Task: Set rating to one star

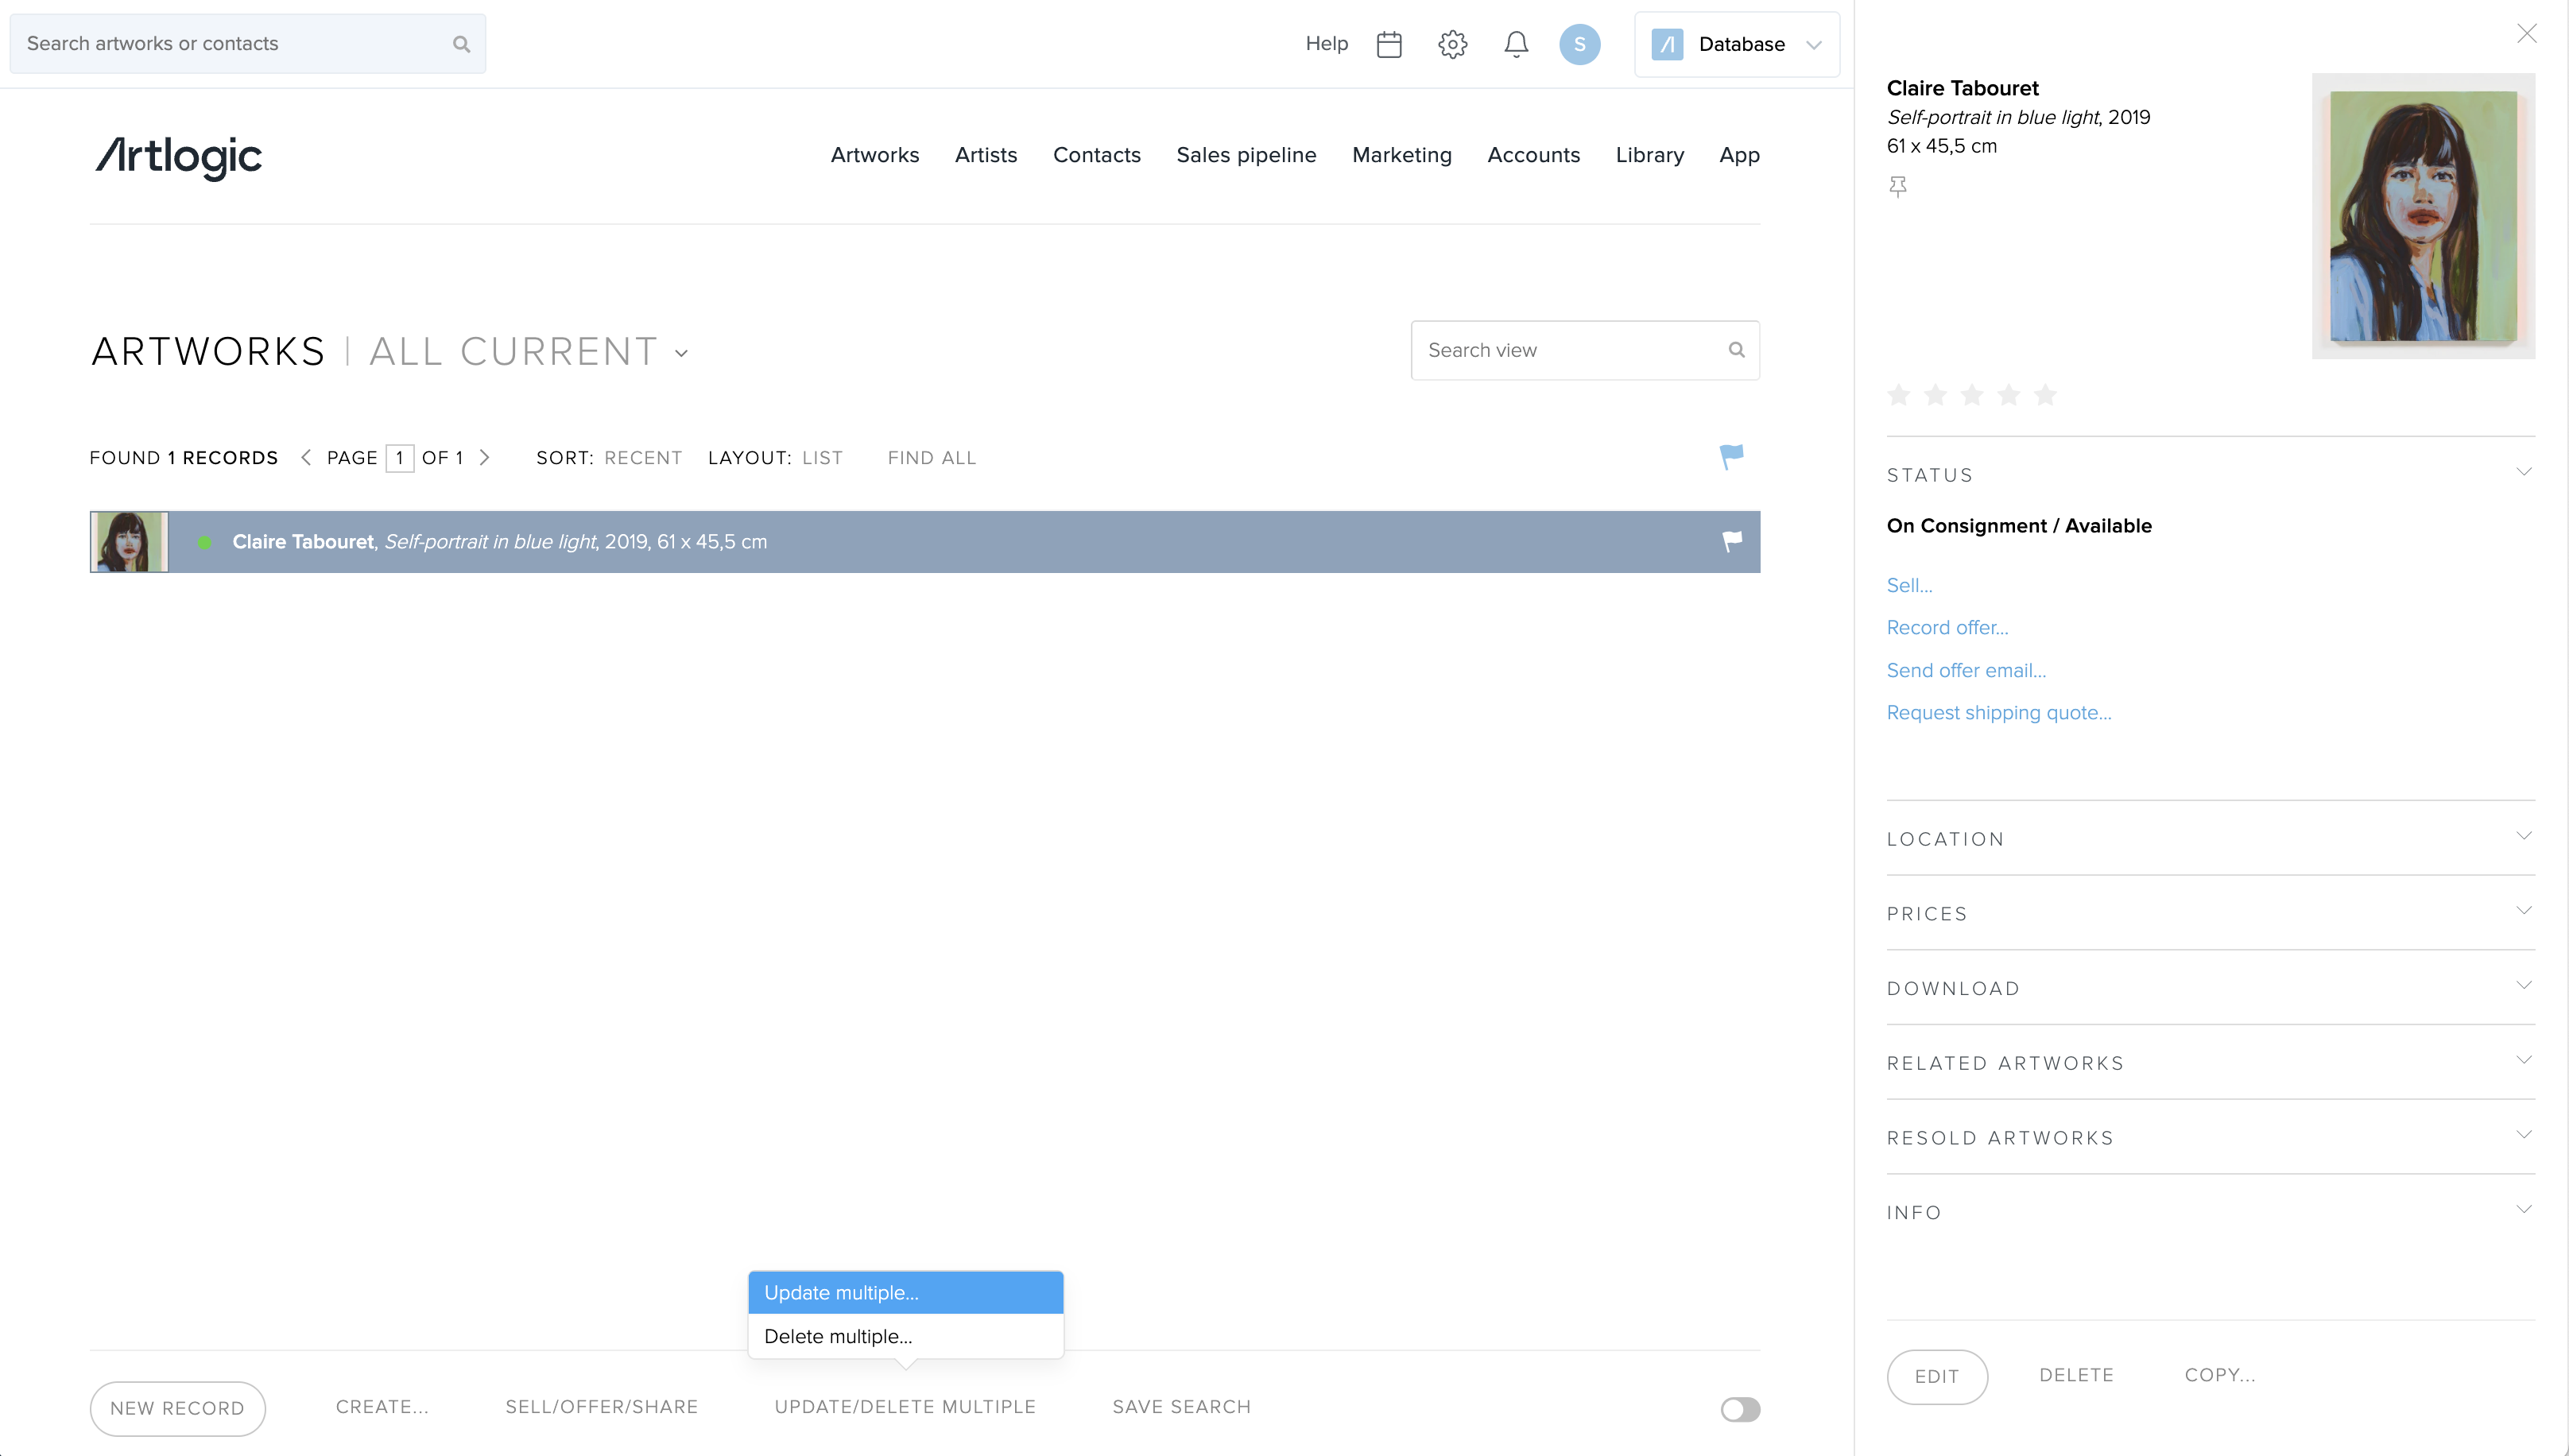Action: click(x=1899, y=395)
